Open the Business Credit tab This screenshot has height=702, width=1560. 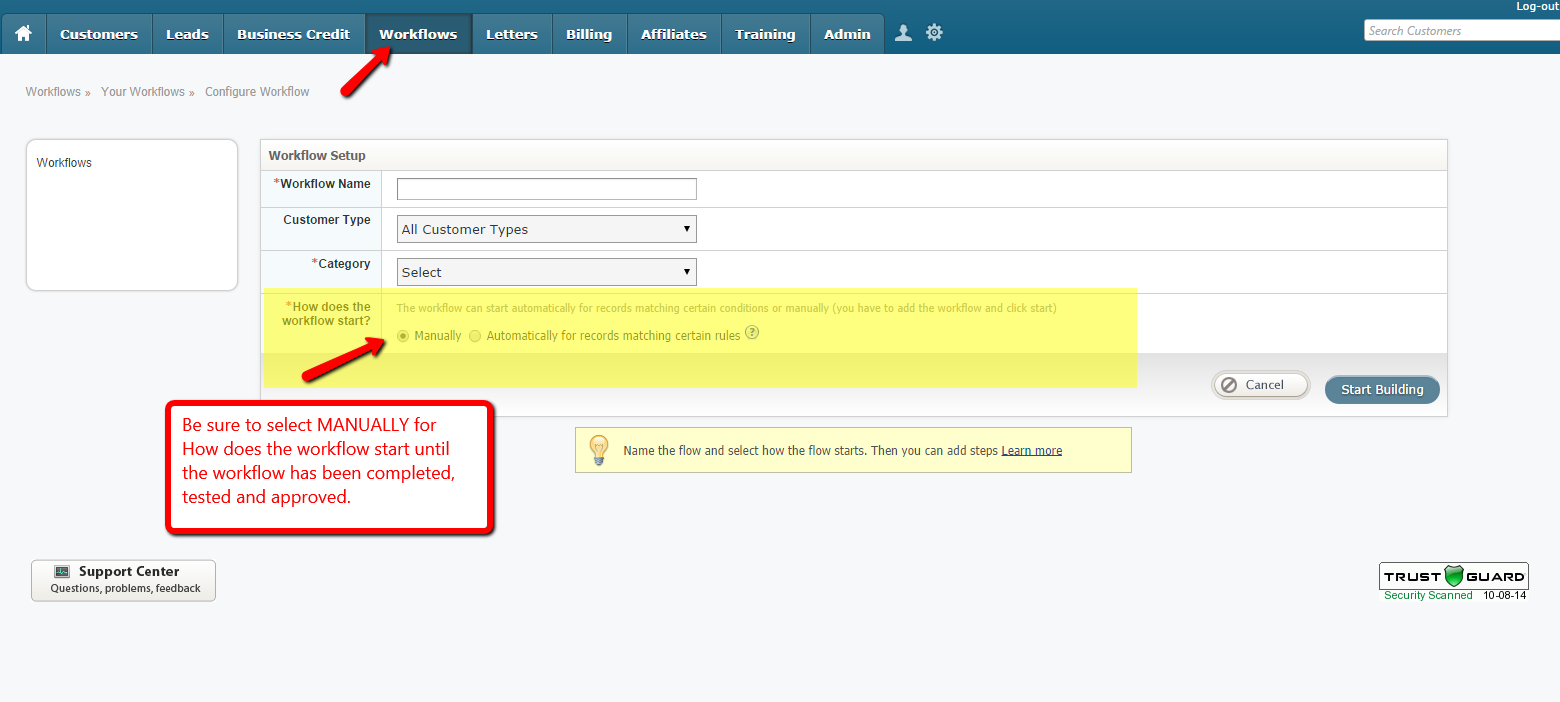293,34
